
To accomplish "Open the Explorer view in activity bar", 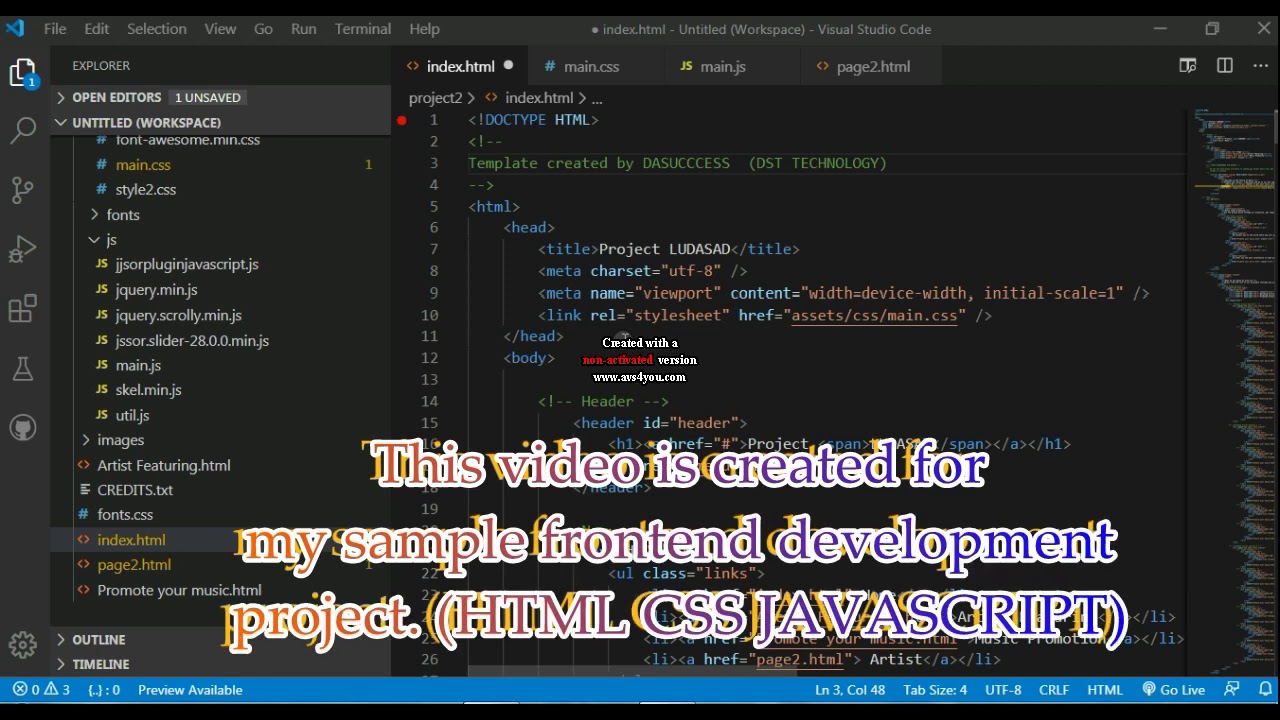I will click(x=23, y=72).
